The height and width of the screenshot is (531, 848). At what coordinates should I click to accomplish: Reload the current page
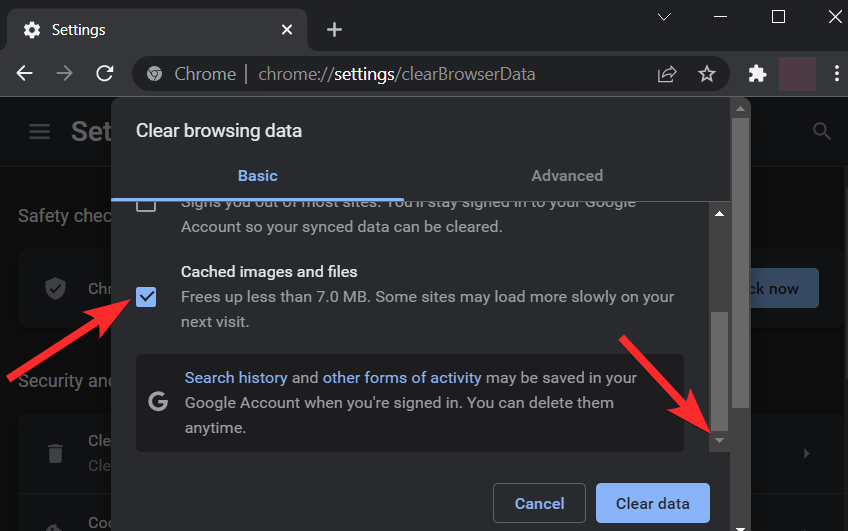pyautogui.click(x=104, y=73)
